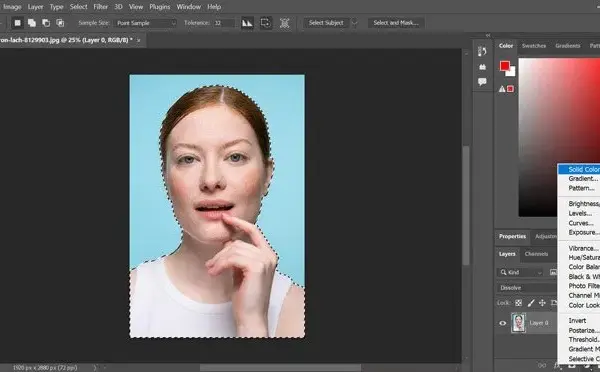This screenshot has width=600, height=372.
Task: Click the red foreground color swatch
Action: click(505, 66)
